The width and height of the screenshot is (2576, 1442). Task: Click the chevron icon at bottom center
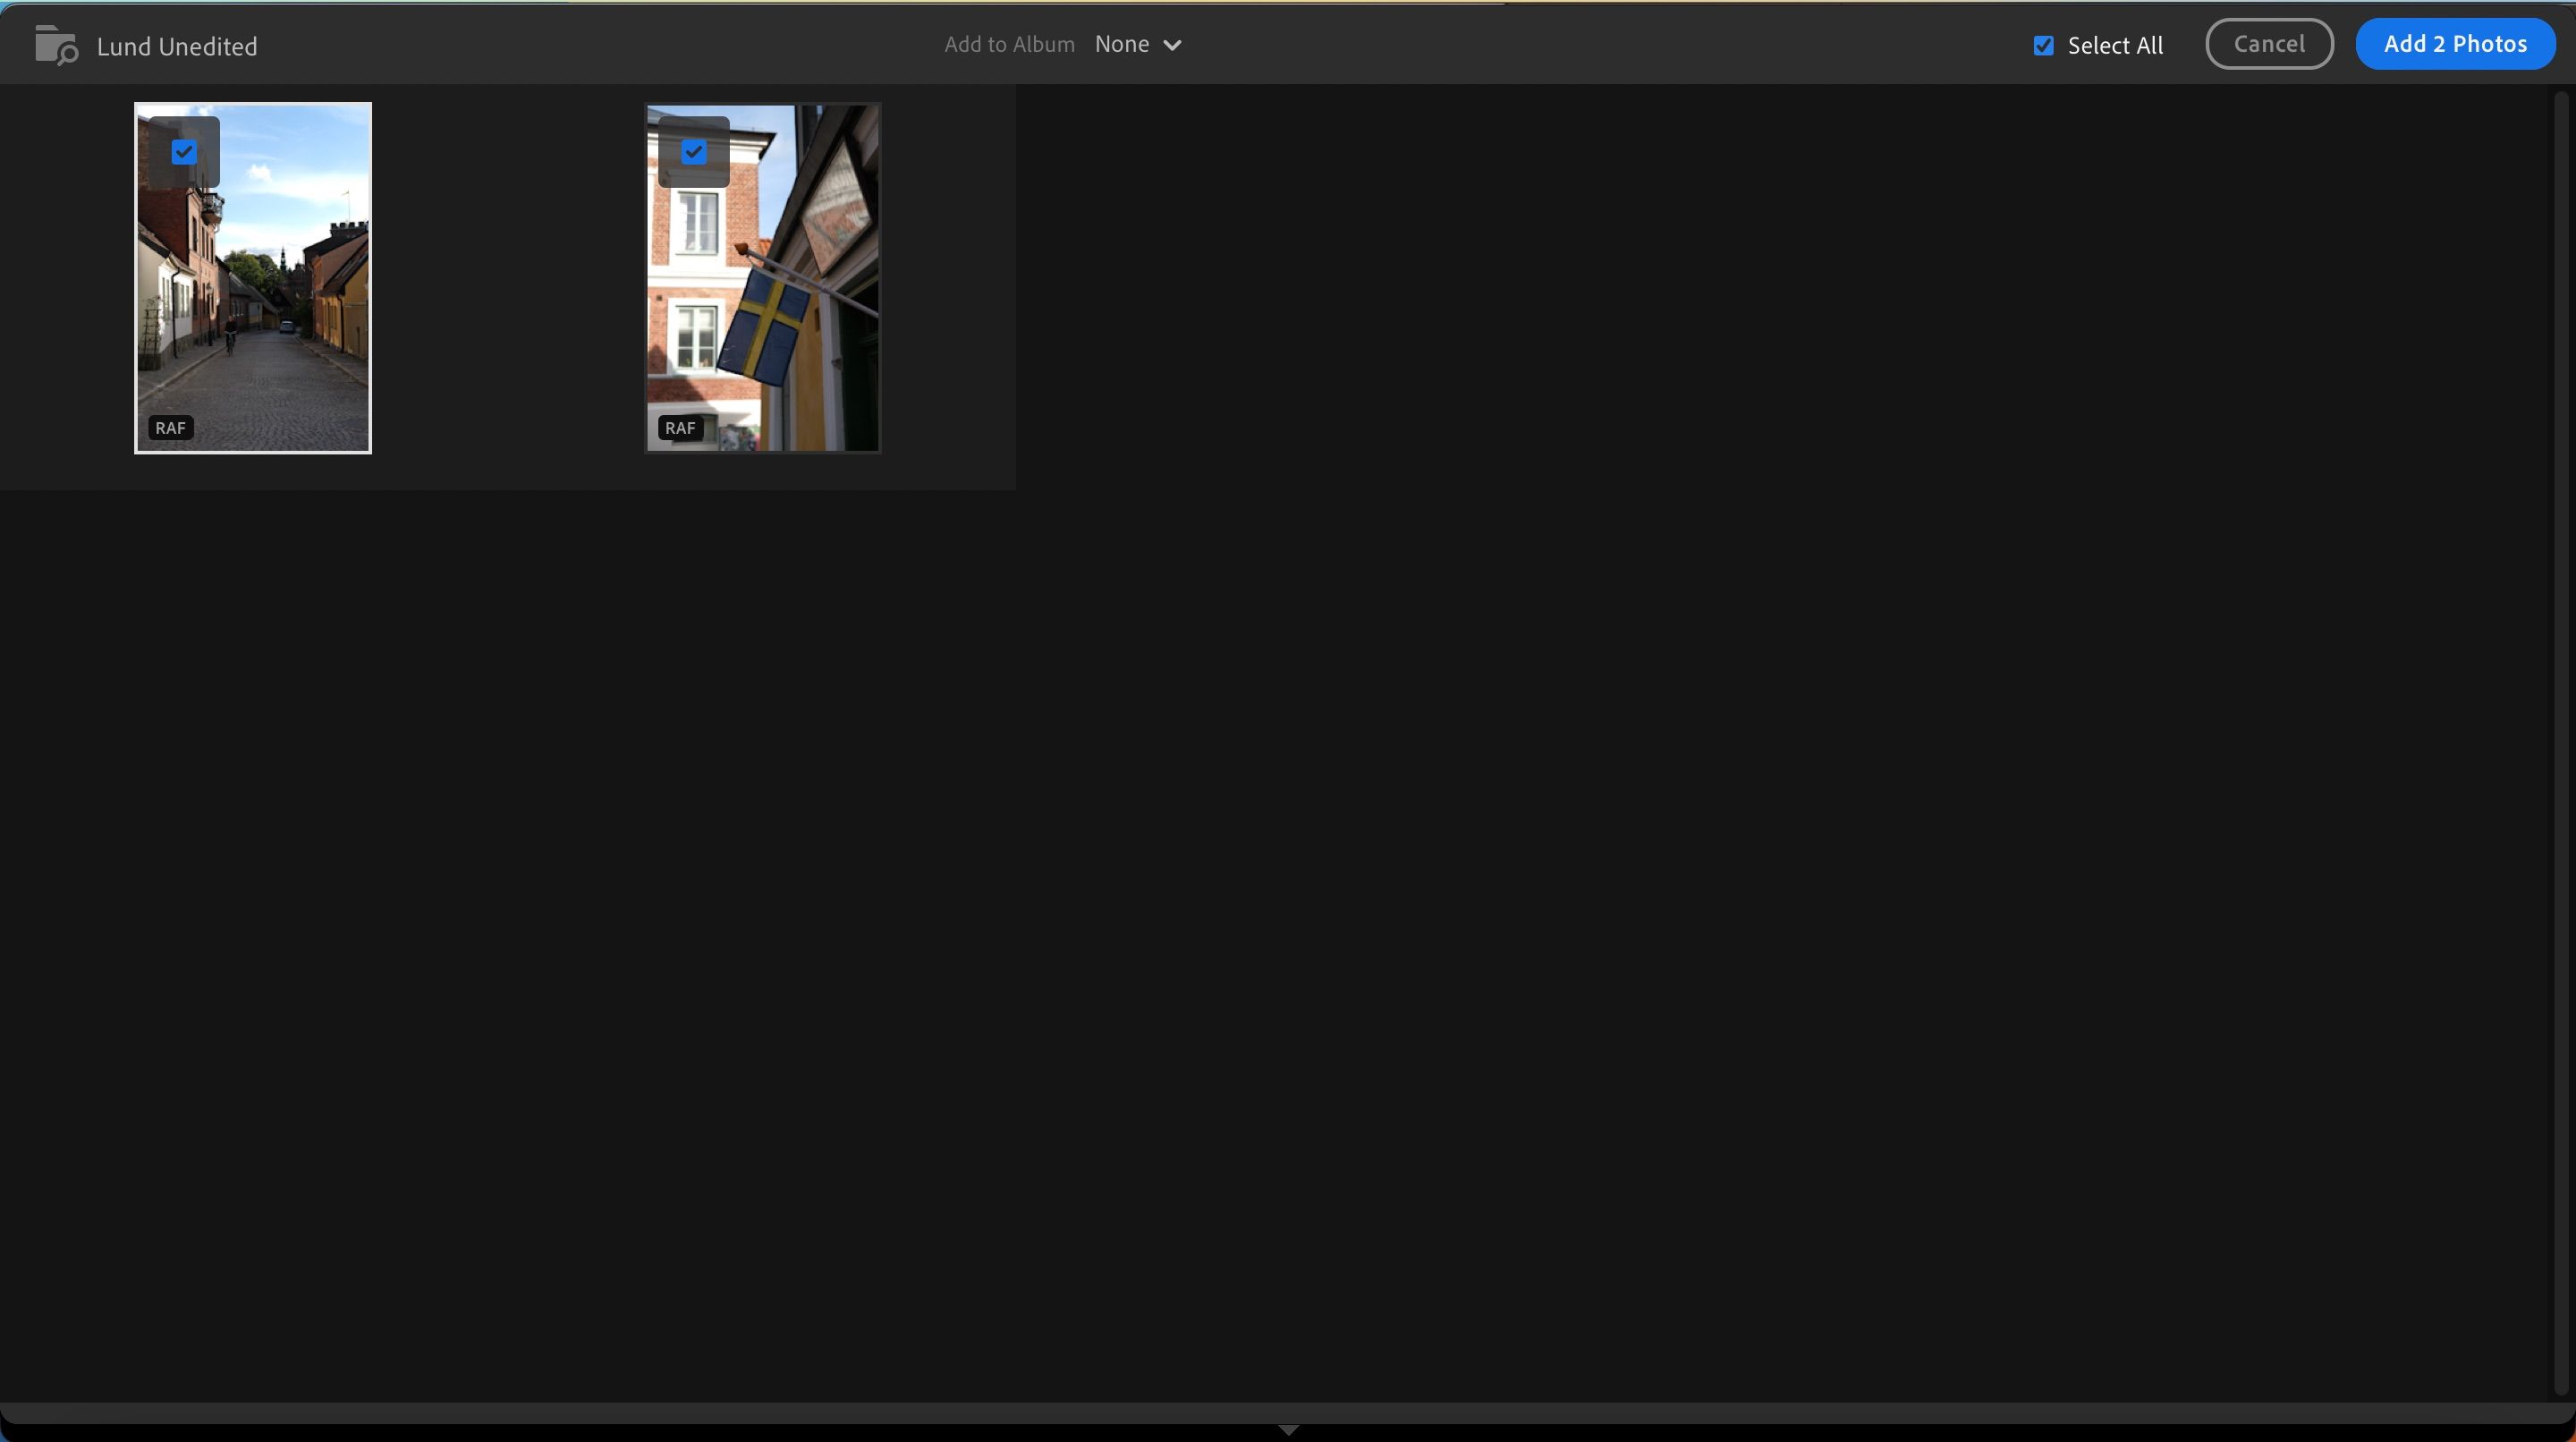click(x=1288, y=1429)
